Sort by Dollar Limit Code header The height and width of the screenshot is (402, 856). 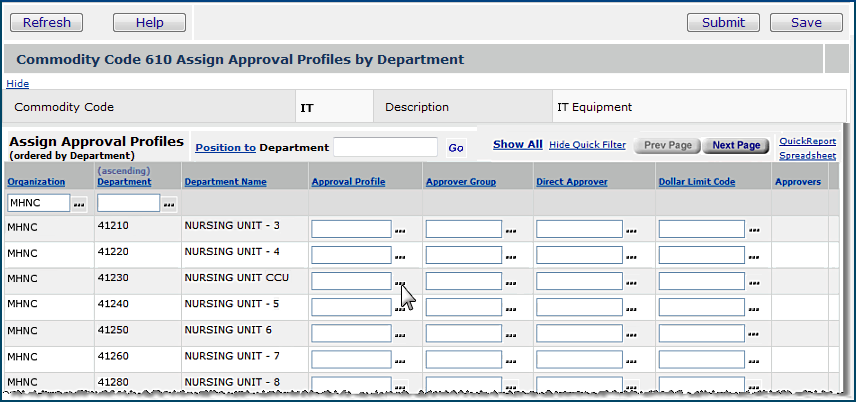[x=697, y=182]
